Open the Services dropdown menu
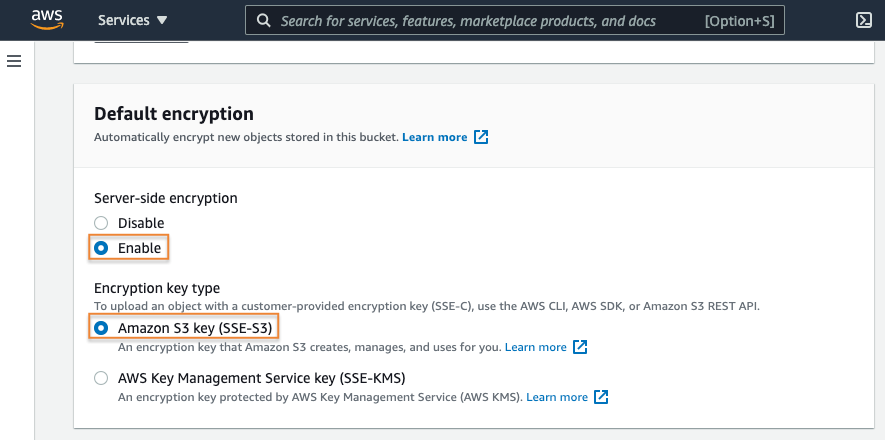Image resolution: width=885 pixels, height=440 pixels. [x=133, y=20]
